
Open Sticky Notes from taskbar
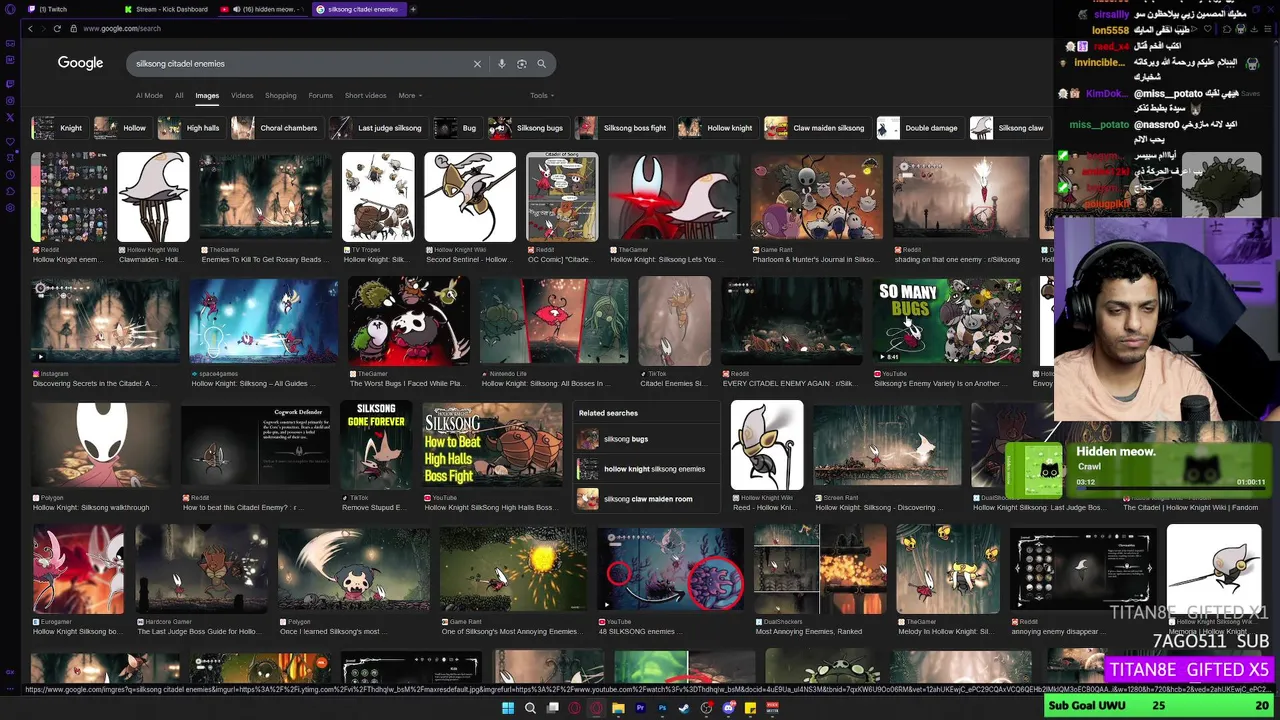click(750, 708)
